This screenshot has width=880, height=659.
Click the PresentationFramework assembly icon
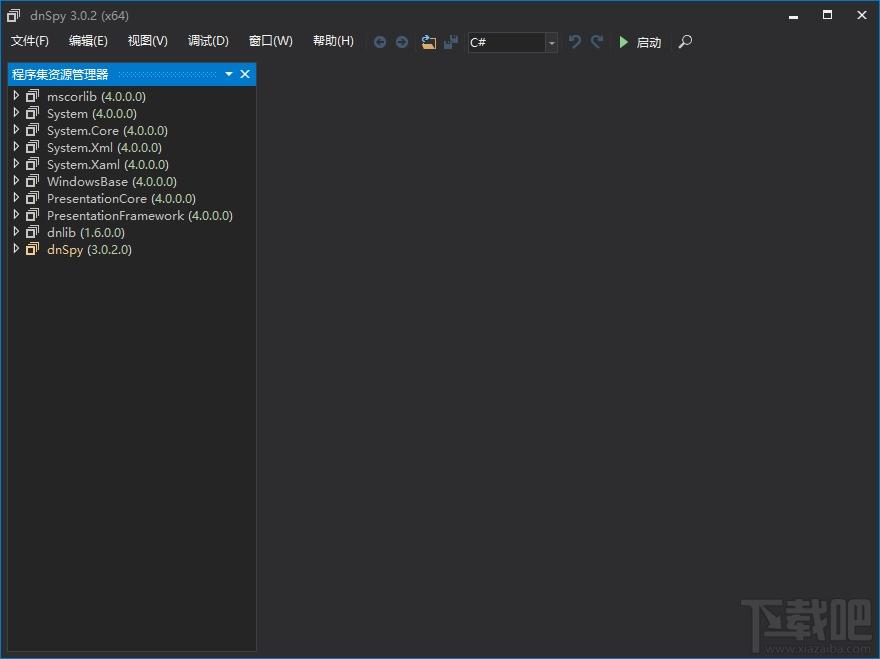coord(33,215)
